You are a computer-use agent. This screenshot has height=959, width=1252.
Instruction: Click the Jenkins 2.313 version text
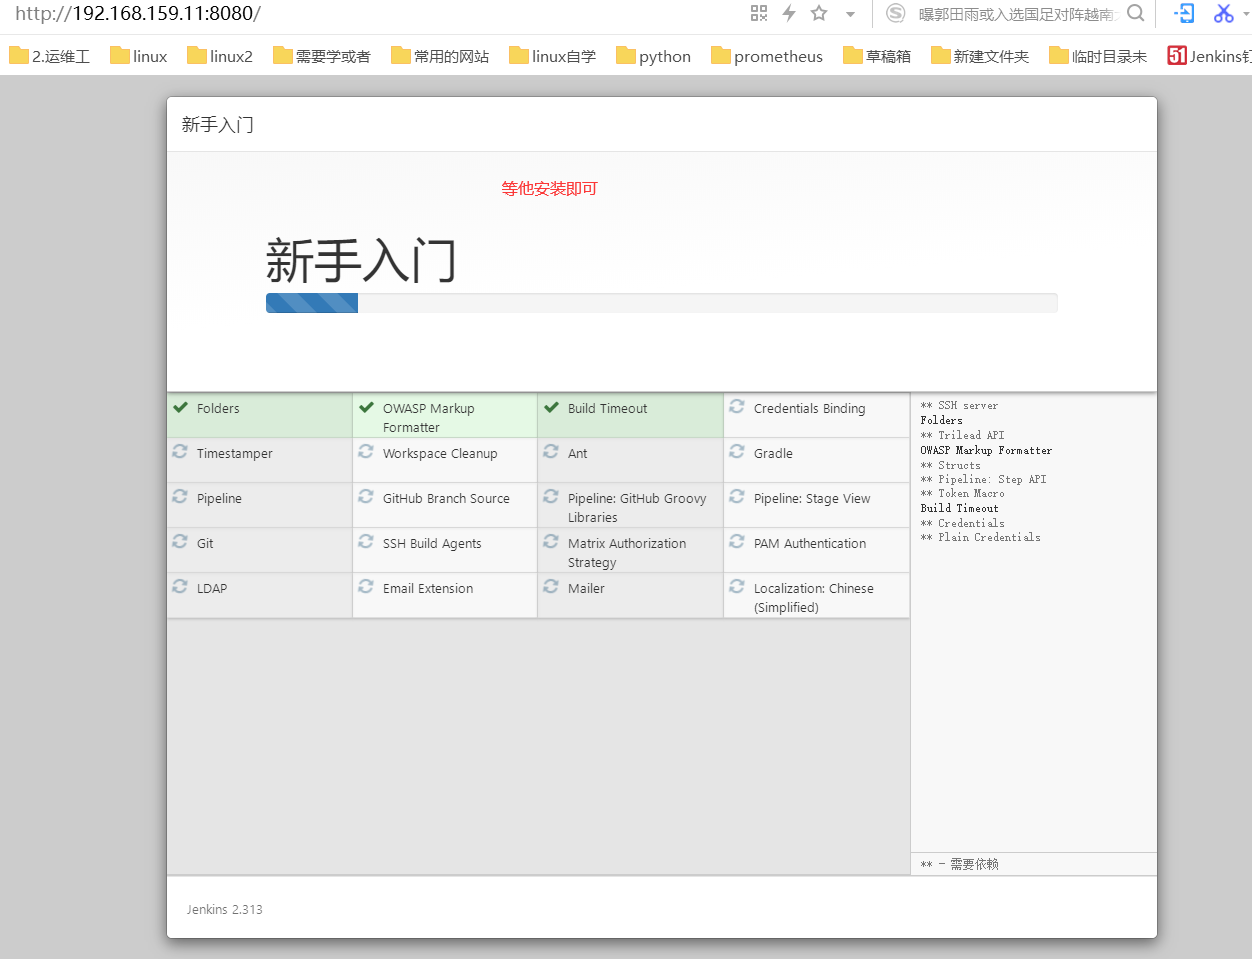pos(224,909)
